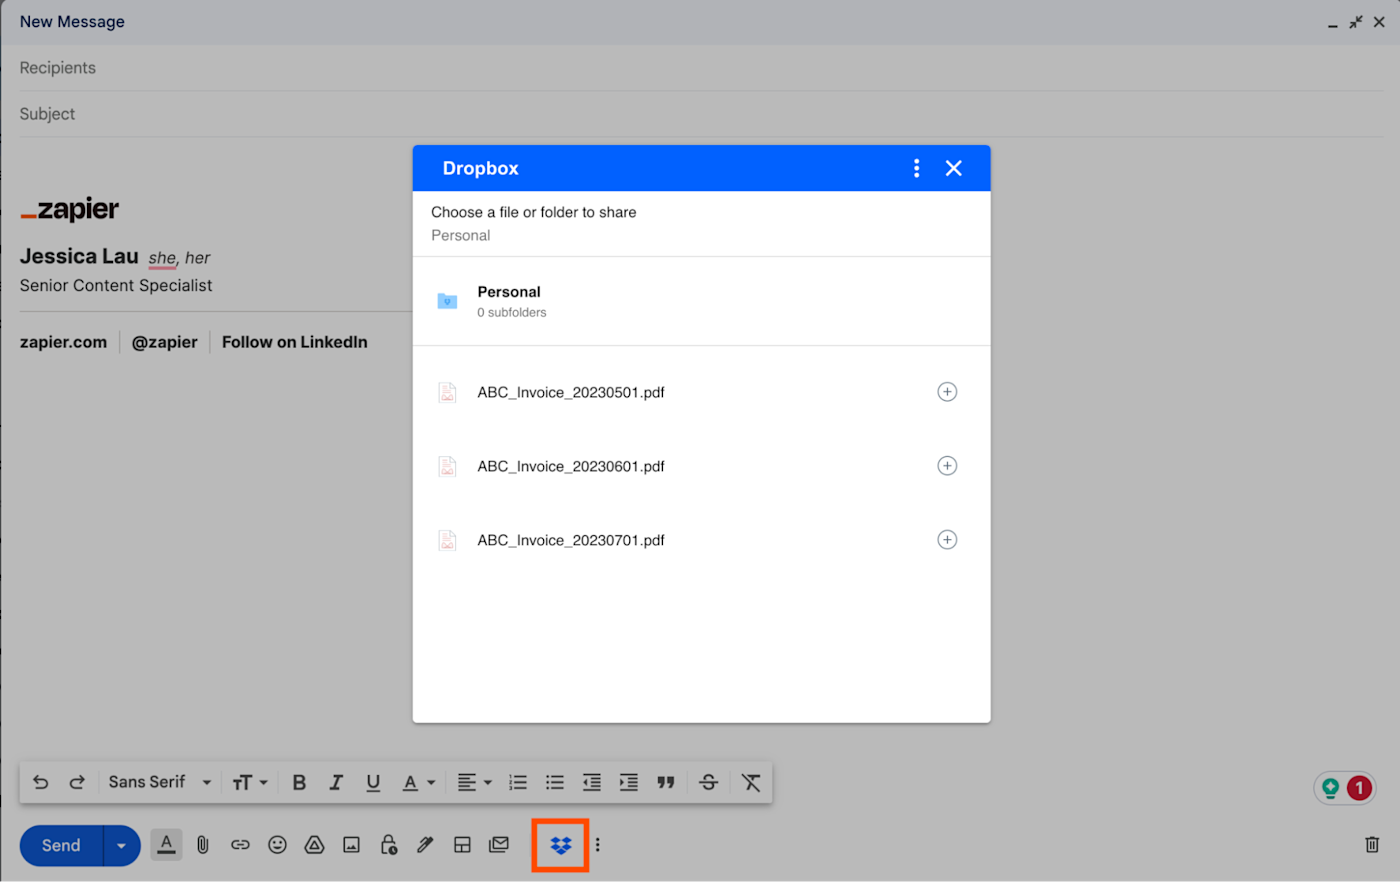Insert a photo into the message
This screenshot has width=1400, height=882.
click(x=351, y=845)
